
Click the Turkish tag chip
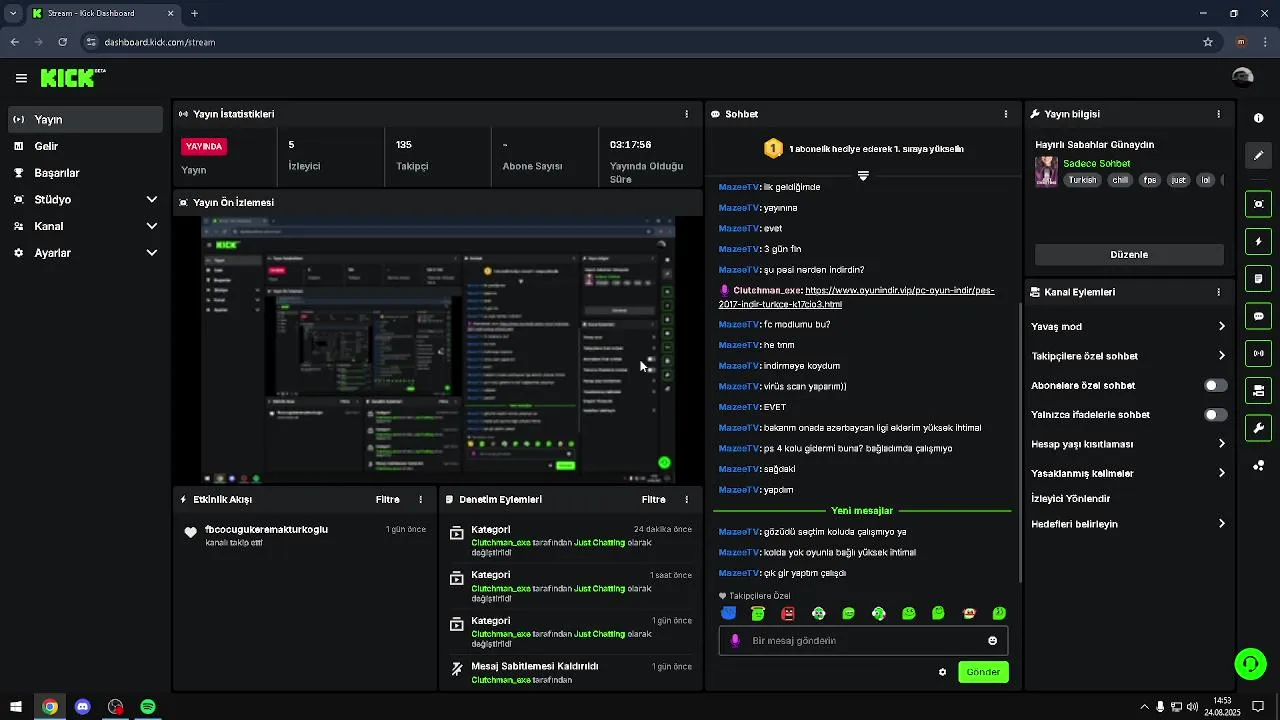(1082, 181)
